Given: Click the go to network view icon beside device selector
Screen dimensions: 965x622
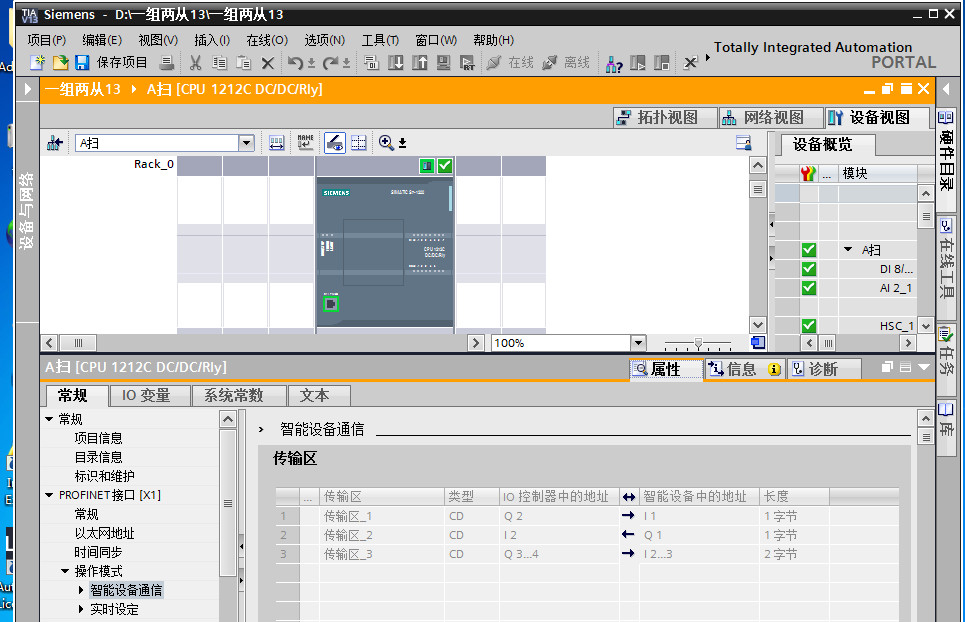Looking at the screenshot, I should pos(55,143).
